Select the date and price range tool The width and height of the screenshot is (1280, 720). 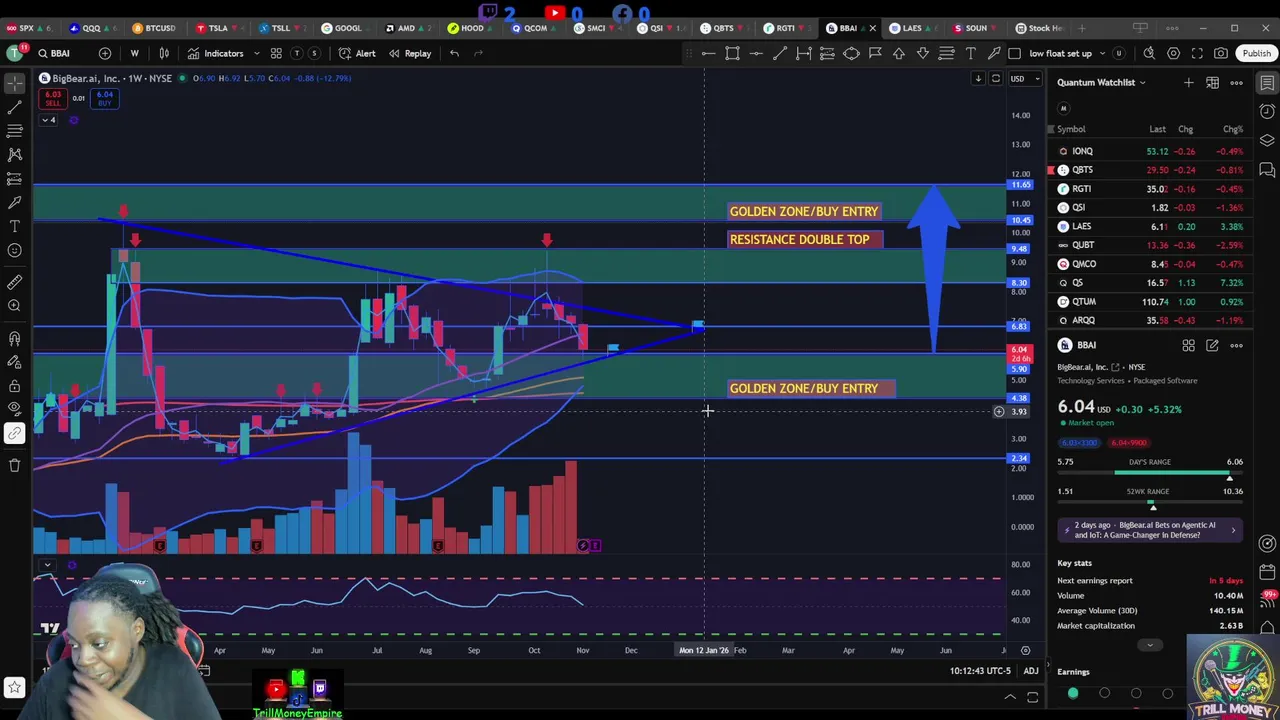[804, 53]
